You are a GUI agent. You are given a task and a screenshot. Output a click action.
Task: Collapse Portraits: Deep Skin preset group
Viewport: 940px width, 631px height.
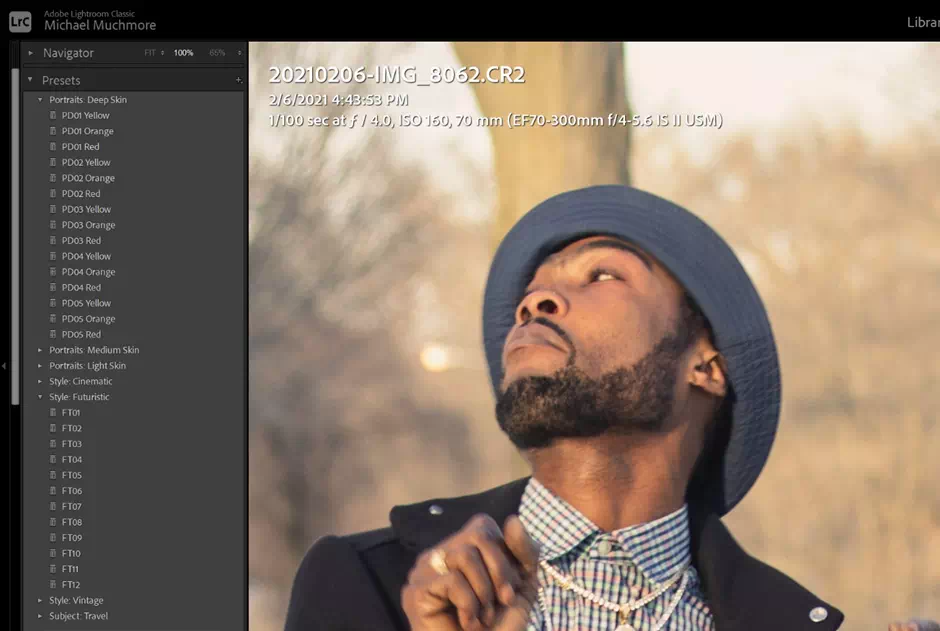pos(40,99)
